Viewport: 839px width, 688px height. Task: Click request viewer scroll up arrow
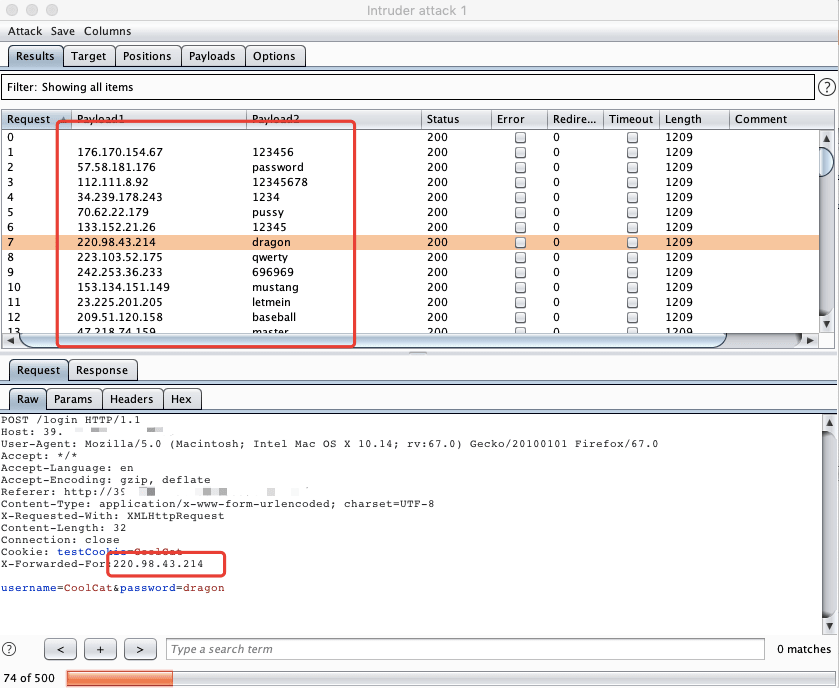pos(829,423)
